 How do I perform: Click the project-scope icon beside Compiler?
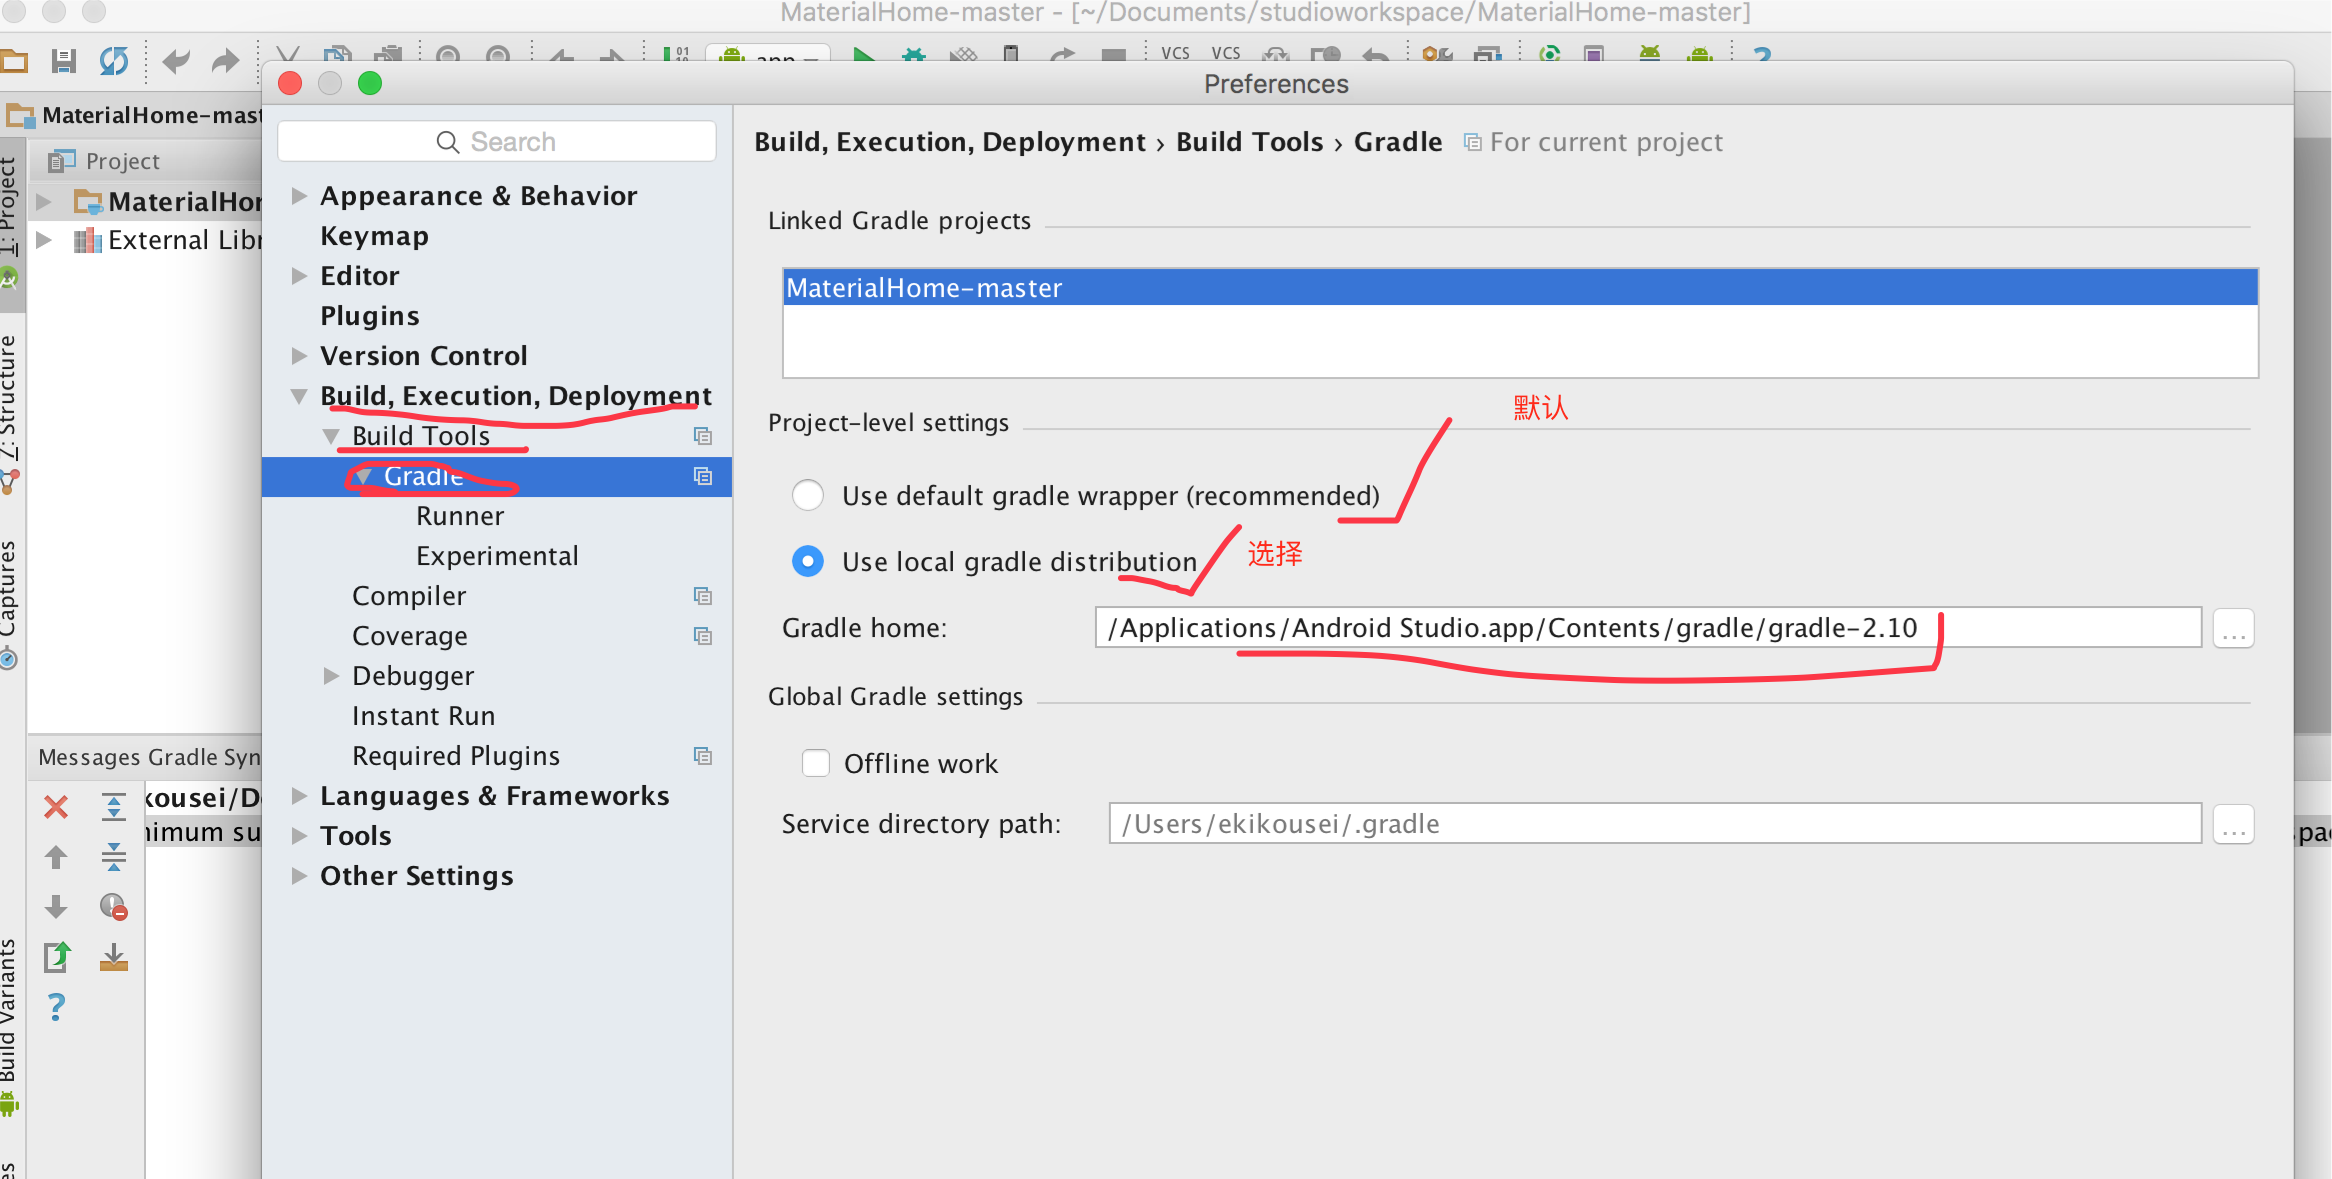point(703,596)
